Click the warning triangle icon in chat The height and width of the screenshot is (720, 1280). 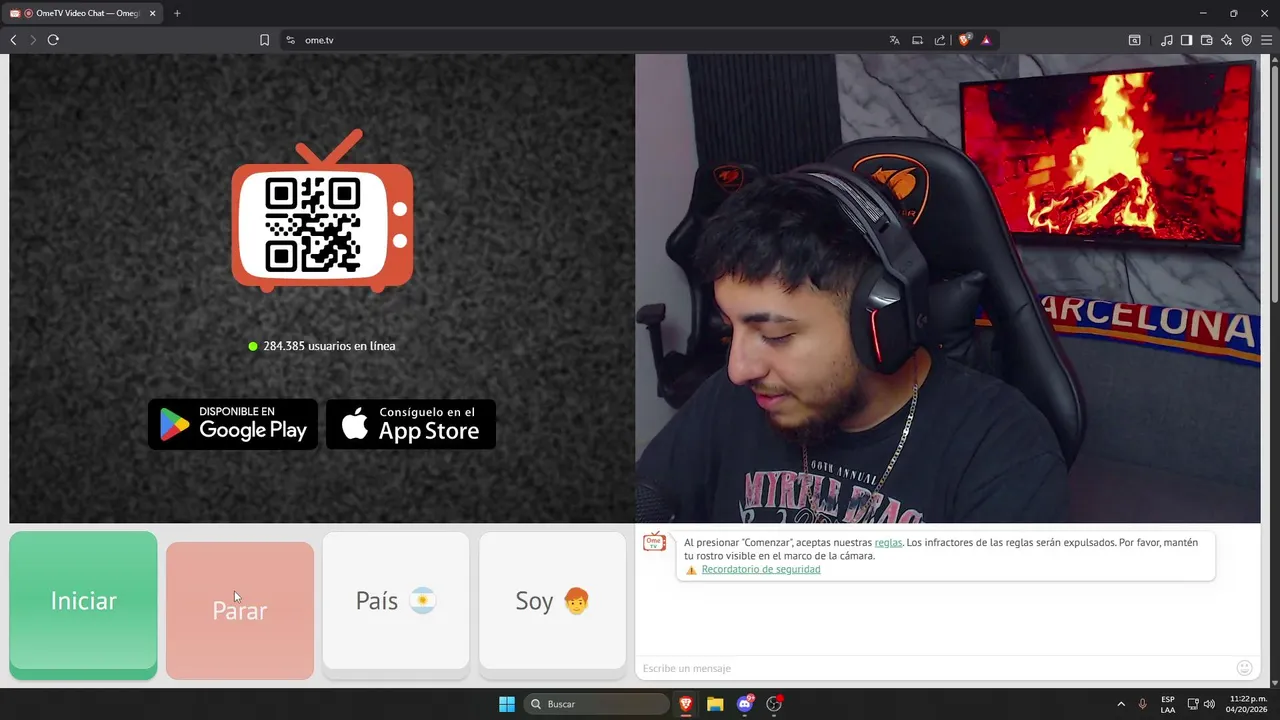click(x=691, y=570)
